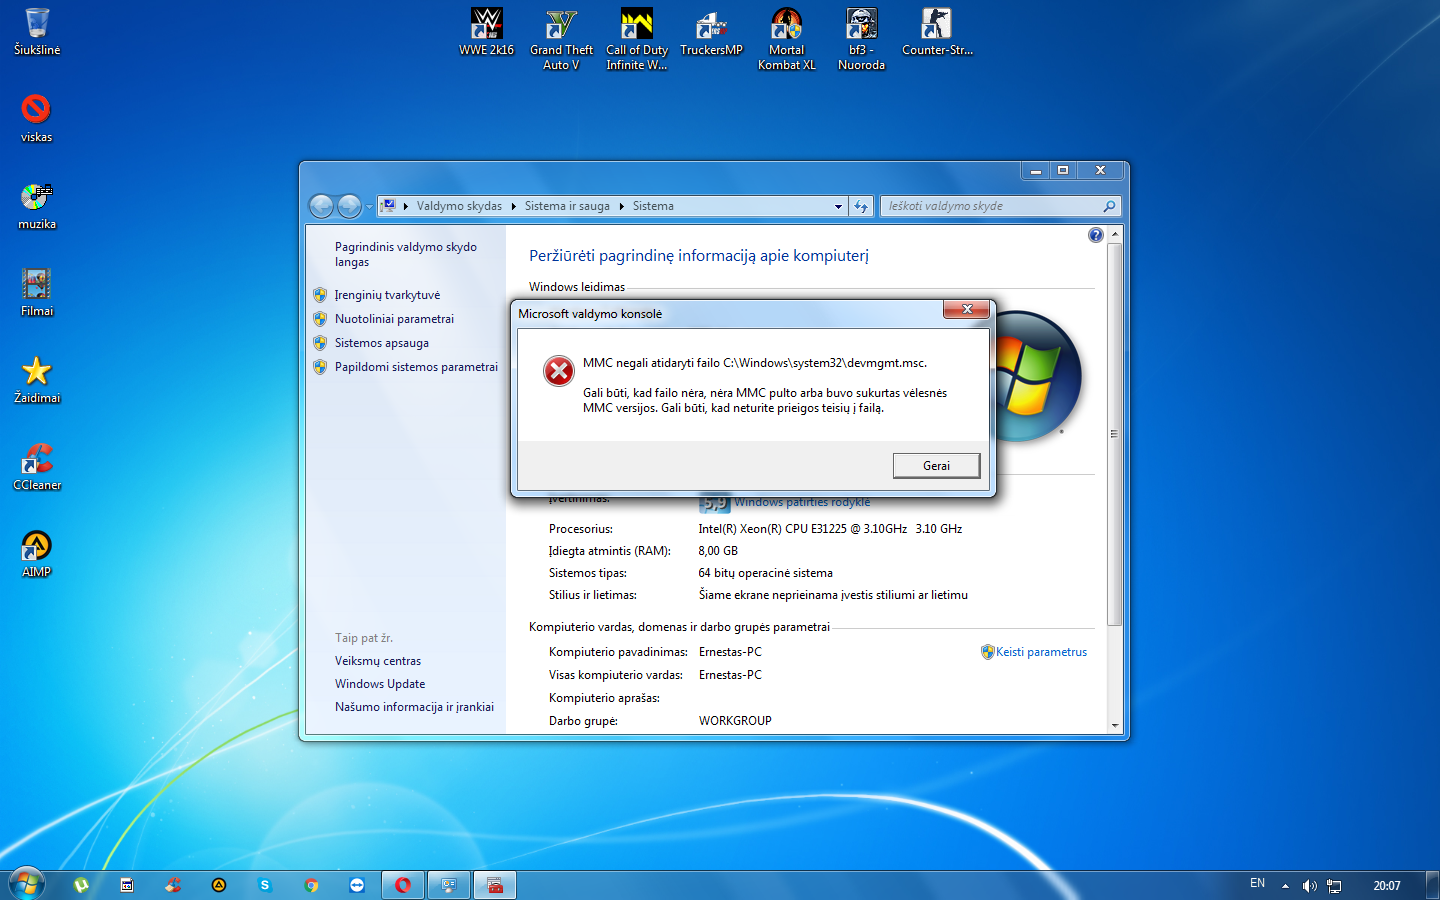This screenshot has width=1440, height=900.
Task: Open Google Chrome from the taskbar
Action: 311,885
